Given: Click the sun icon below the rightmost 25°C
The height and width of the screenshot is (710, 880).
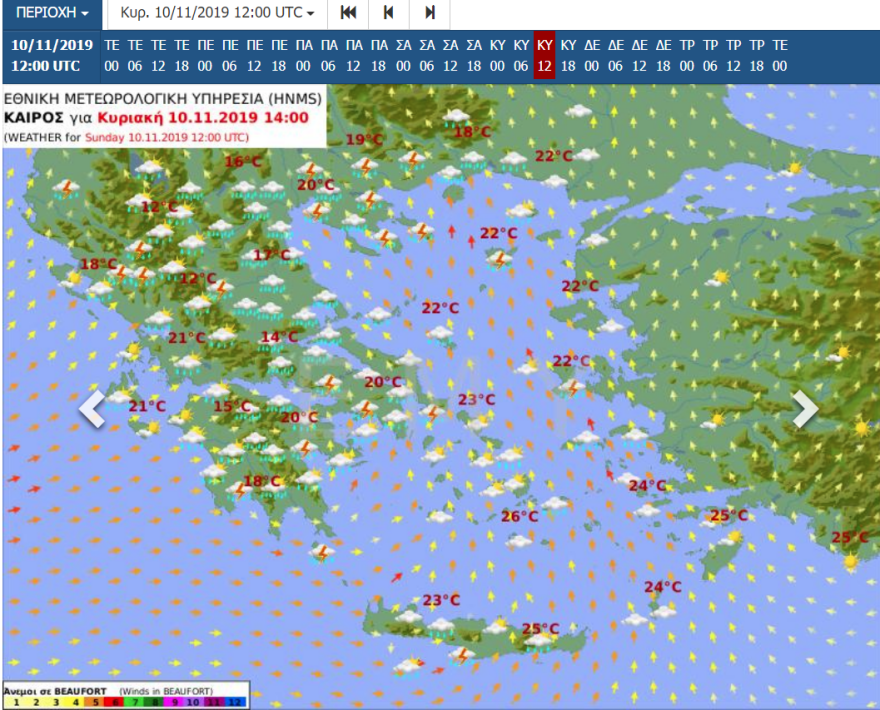Looking at the screenshot, I should point(851,562).
